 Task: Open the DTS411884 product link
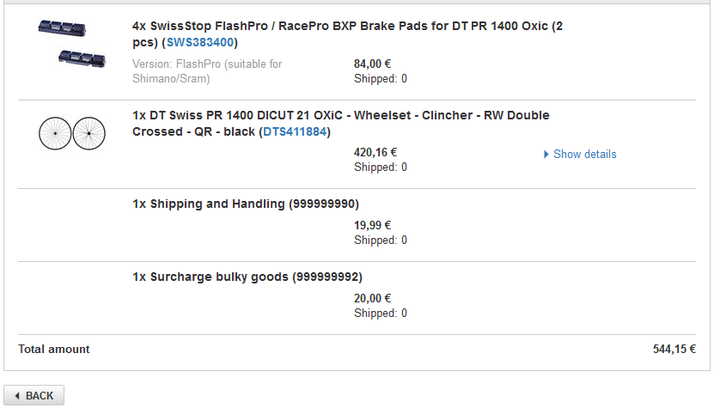295,132
